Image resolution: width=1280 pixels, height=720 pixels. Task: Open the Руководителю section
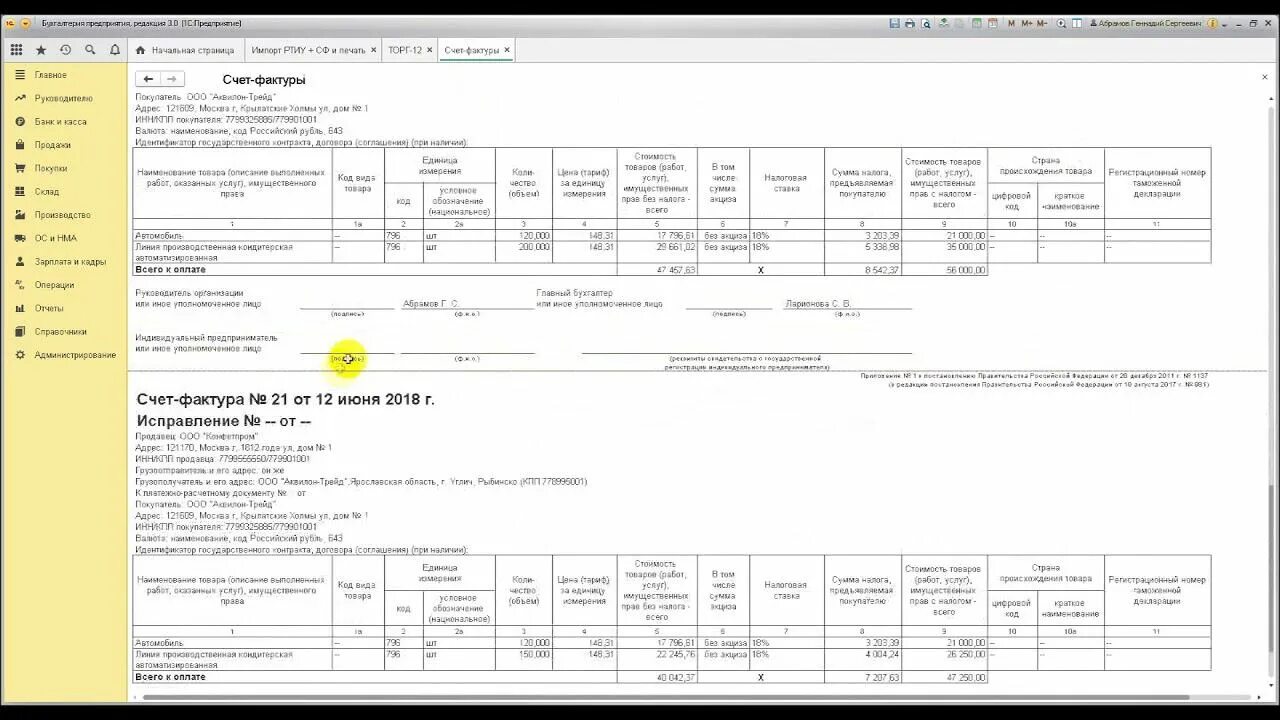[63, 98]
